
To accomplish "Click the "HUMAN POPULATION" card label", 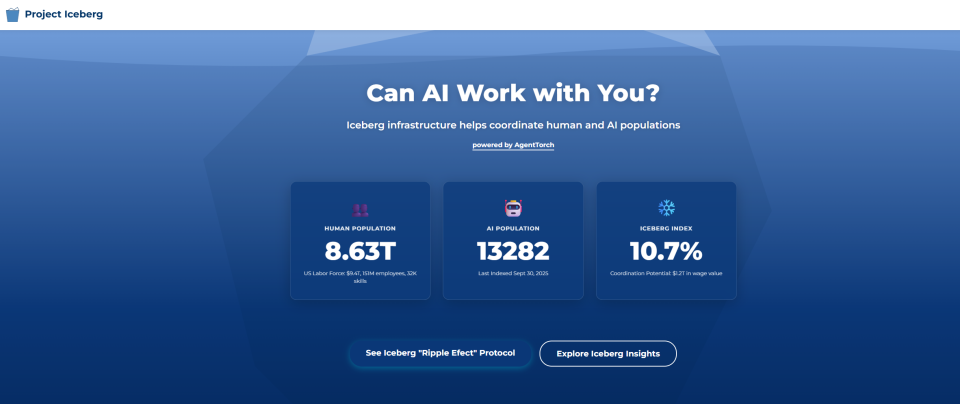I will tap(360, 228).
